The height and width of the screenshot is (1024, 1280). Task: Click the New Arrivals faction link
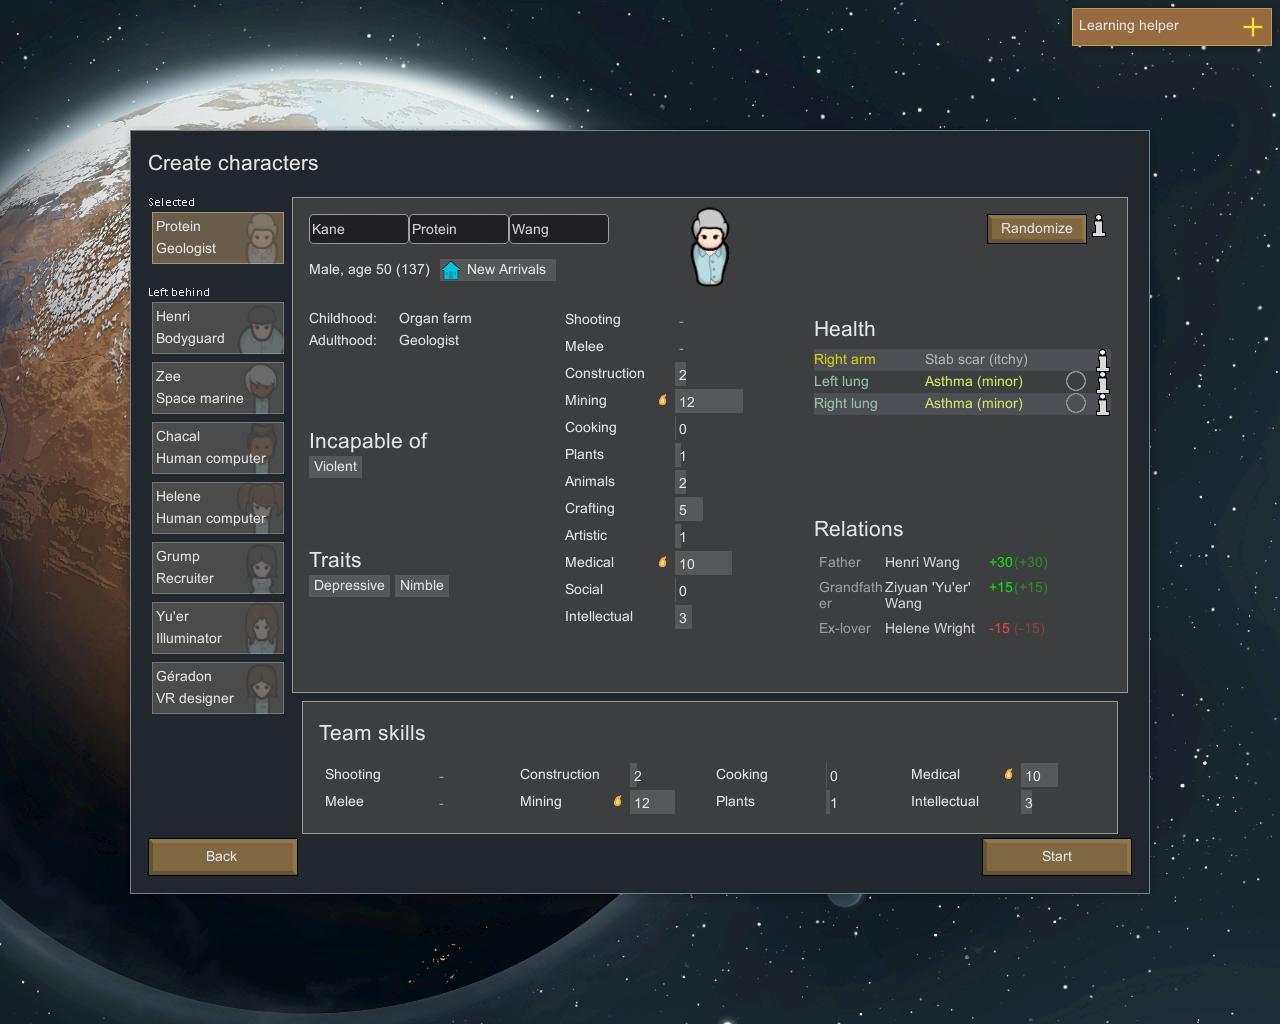pyautogui.click(x=497, y=270)
